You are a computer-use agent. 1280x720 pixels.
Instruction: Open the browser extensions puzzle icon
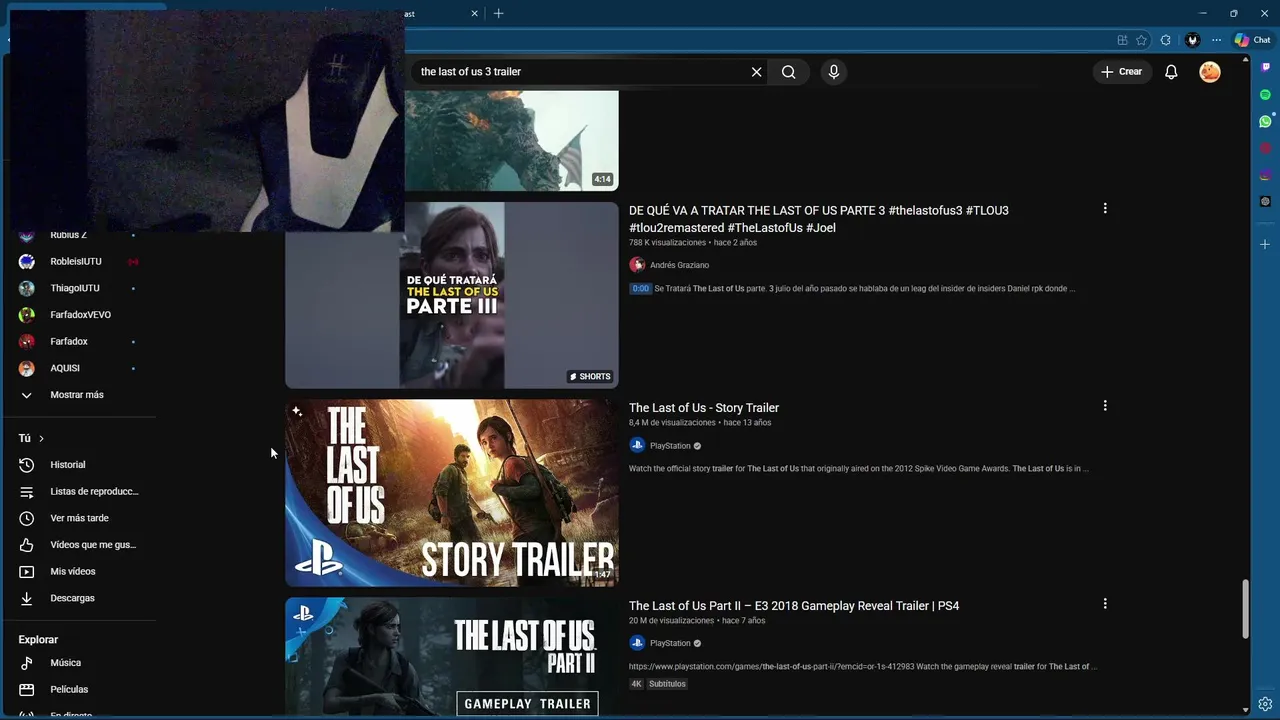click(x=1166, y=40)
